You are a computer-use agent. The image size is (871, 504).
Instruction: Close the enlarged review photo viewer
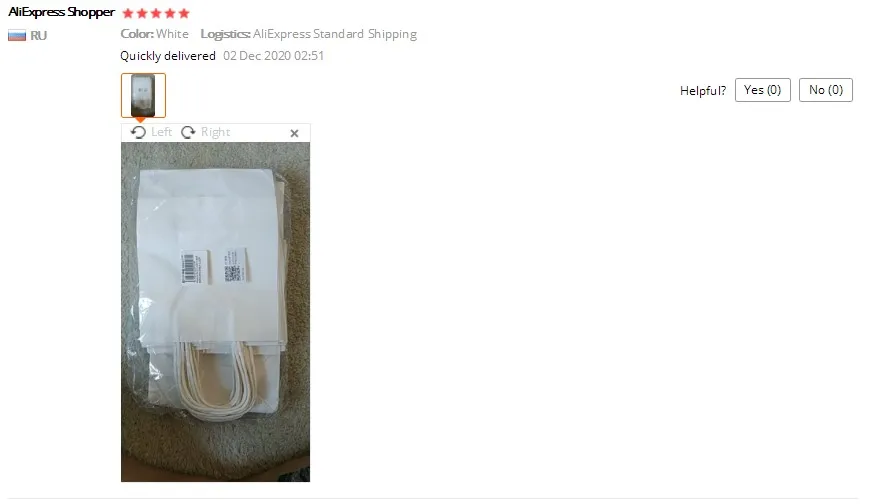point(294,133)
